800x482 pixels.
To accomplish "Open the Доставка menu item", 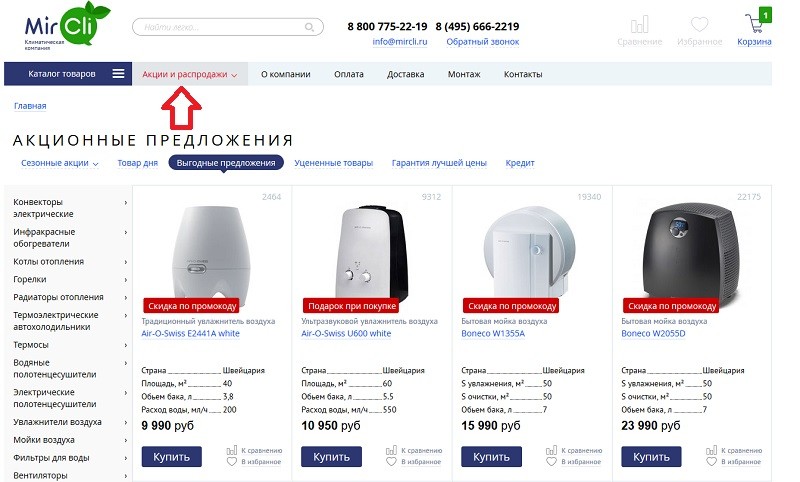I will point(406,74).
